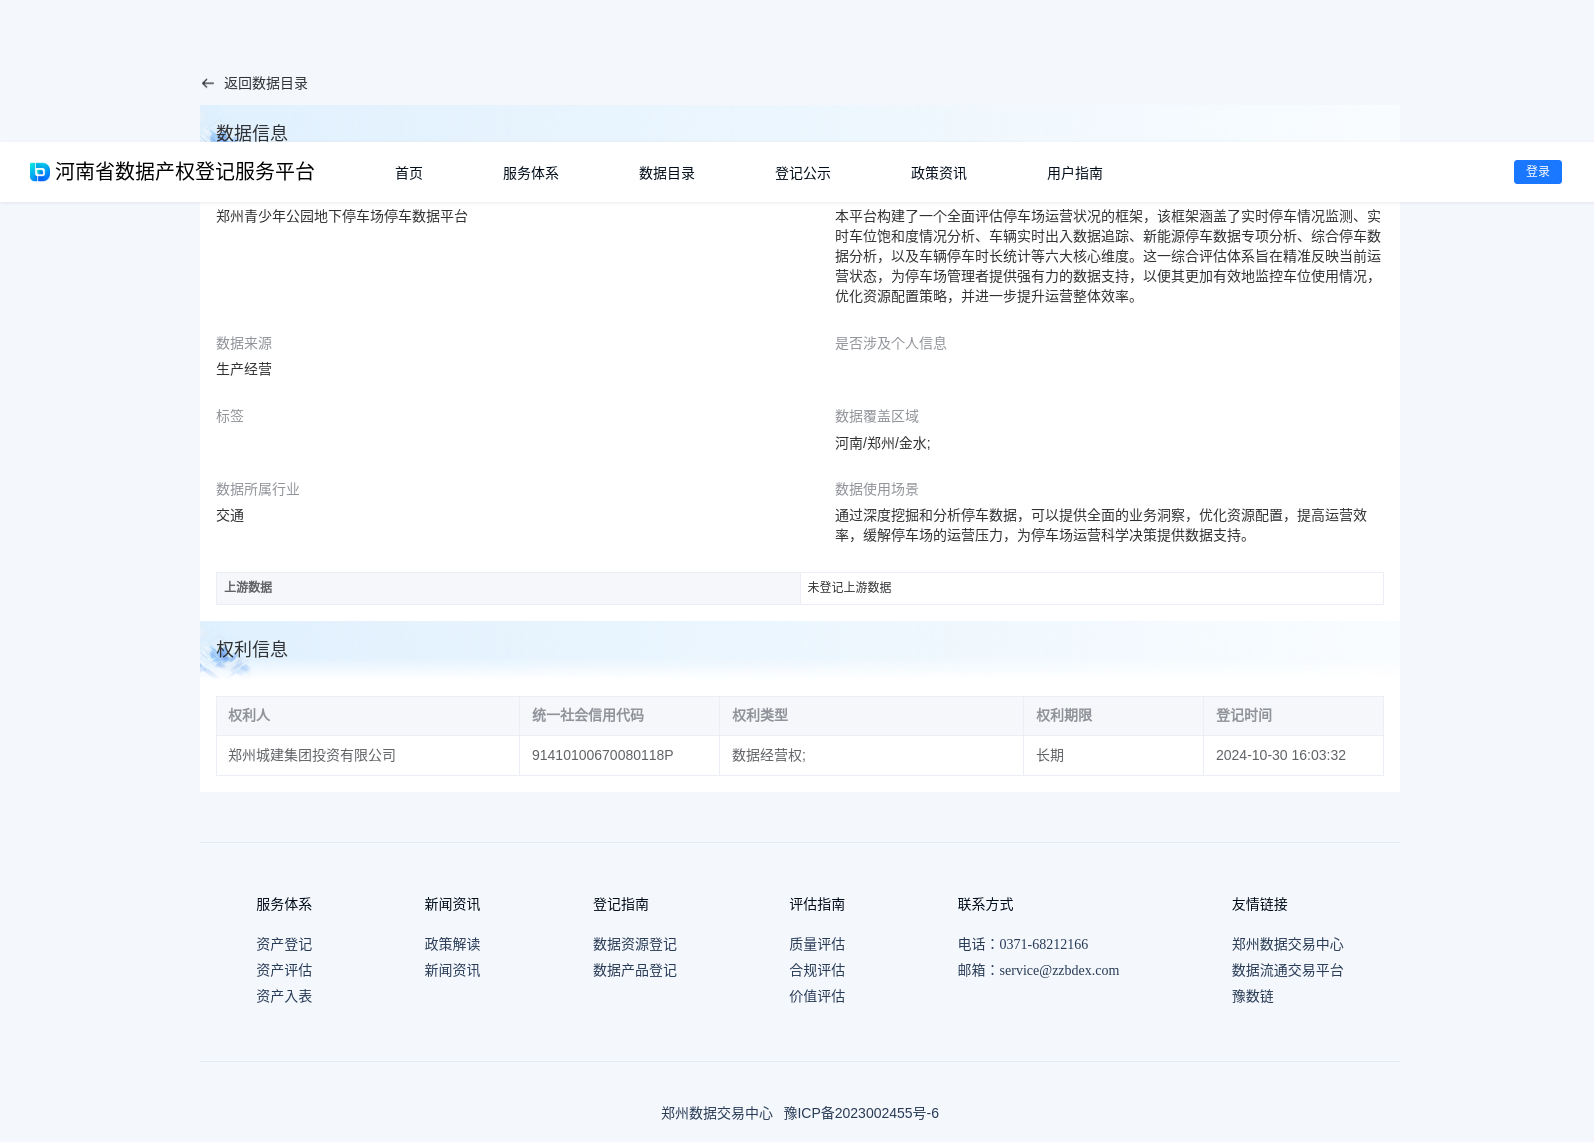The image size is (1594, 1142).
Task: Click the 生产经营 data source value
Action: [244, 369]
